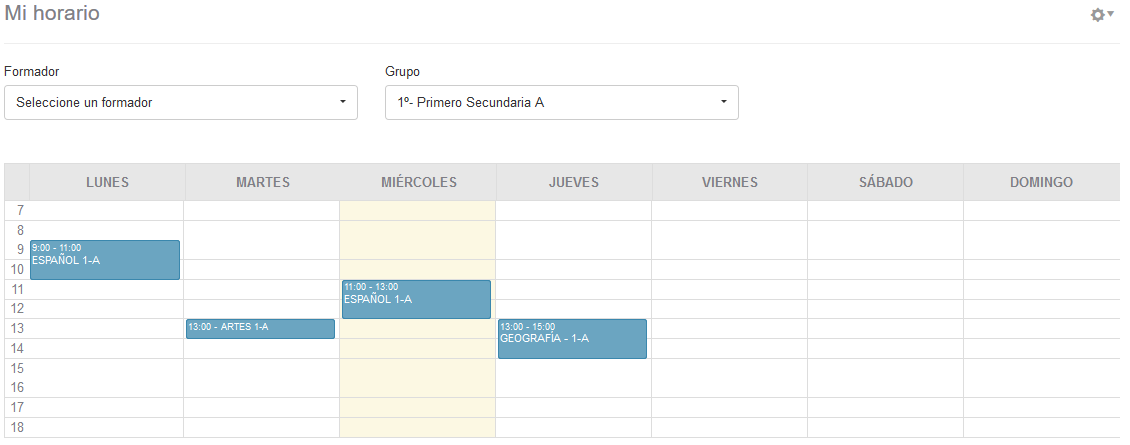Click the MARTES column header
Screen dimensions: 1130x445
click(x=263, y=182)
